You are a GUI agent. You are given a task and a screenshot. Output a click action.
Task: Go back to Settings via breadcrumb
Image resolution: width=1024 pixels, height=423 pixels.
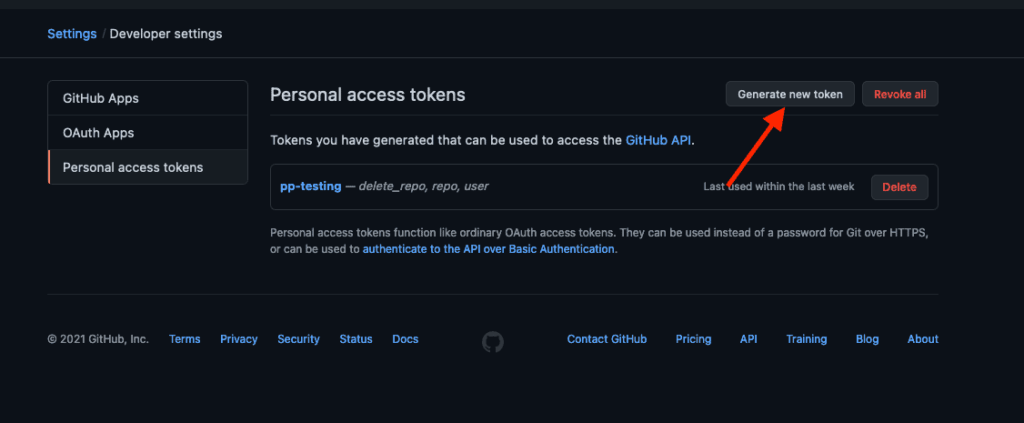pos(72,33)
